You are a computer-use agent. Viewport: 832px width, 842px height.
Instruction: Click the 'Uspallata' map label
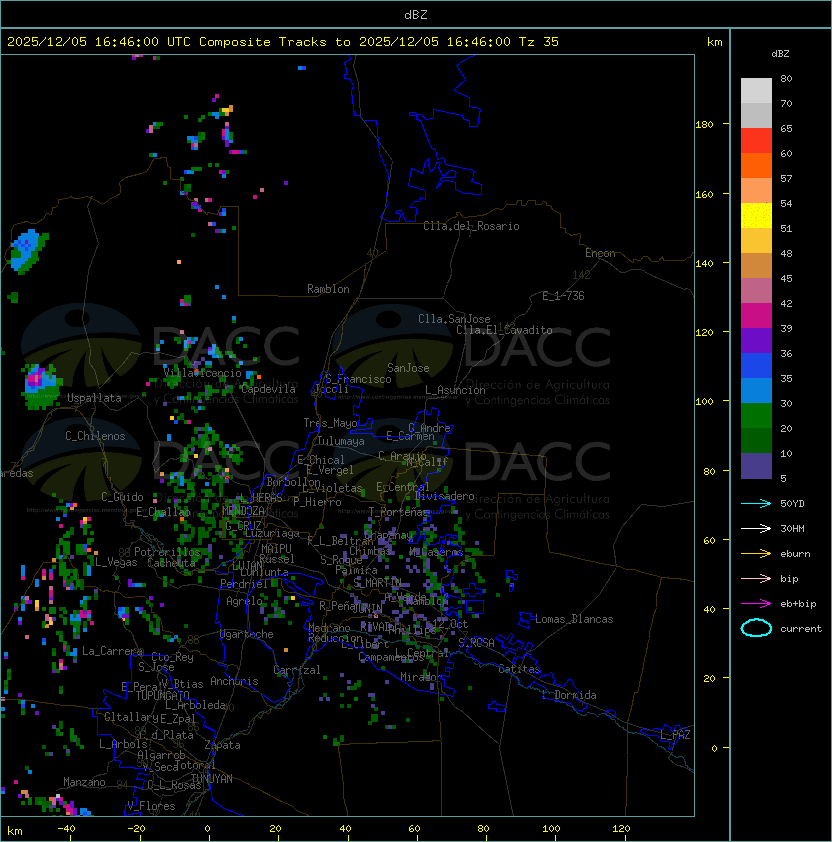pyautogui.click(x=94, y=398)
